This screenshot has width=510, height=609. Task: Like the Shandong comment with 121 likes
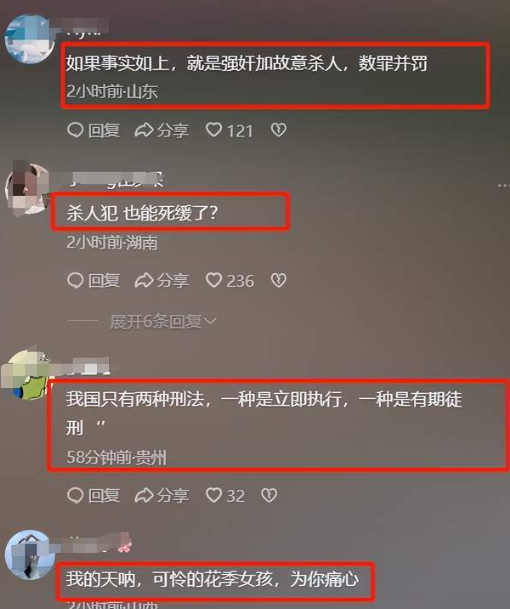(229, 130)
